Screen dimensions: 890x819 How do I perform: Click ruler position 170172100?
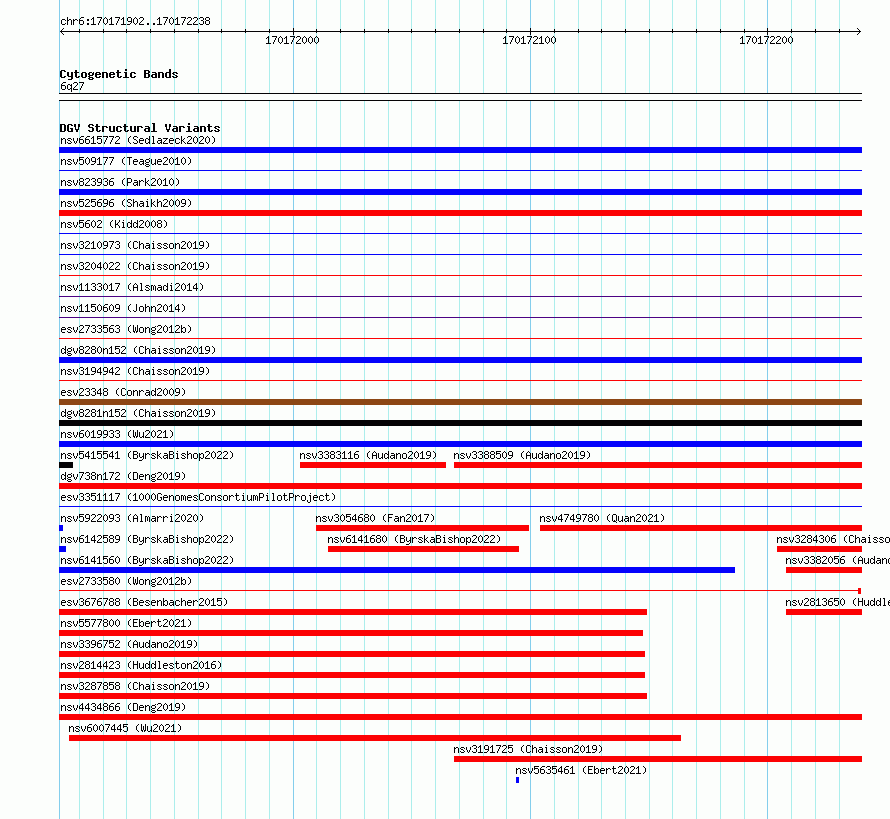(x=529, y=40)
